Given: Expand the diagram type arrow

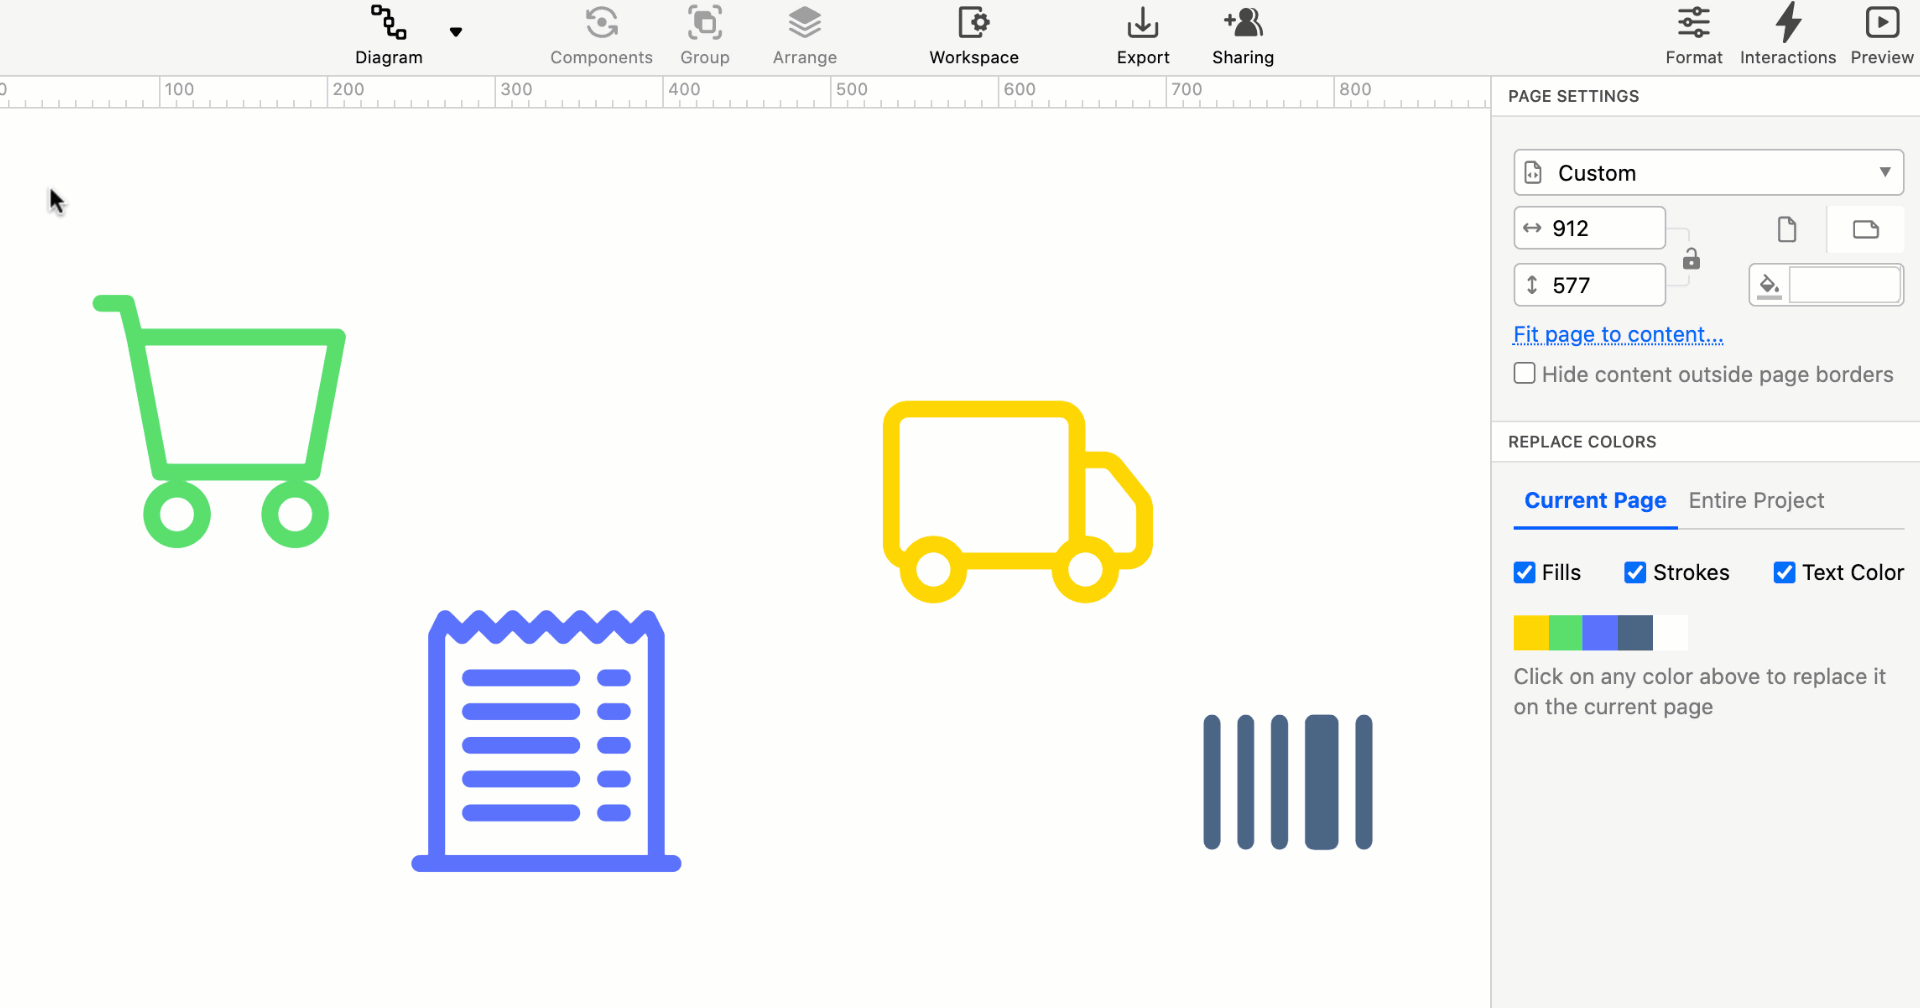Looking at the screenshot, I should [456, 31].
